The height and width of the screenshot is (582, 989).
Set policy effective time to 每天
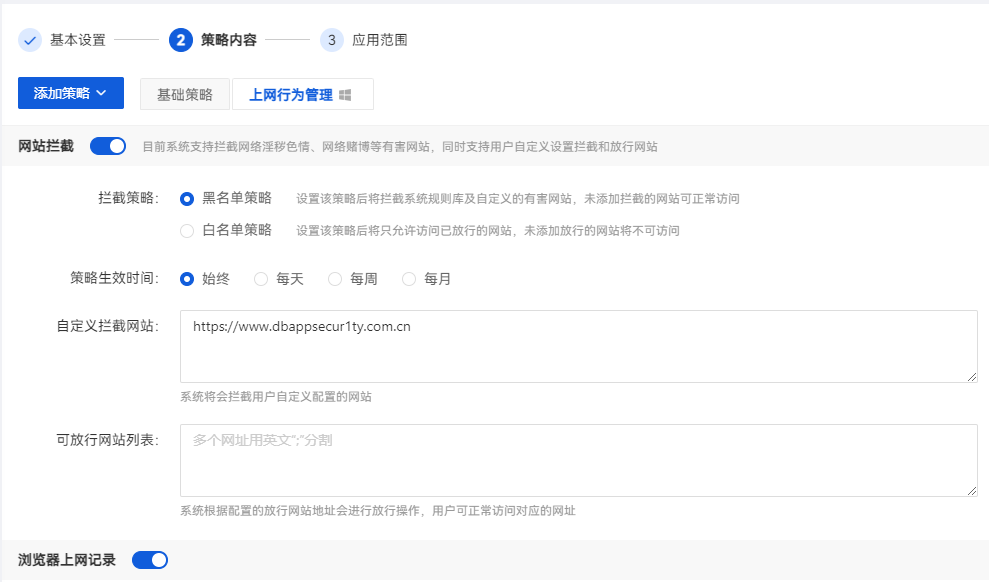261,279
